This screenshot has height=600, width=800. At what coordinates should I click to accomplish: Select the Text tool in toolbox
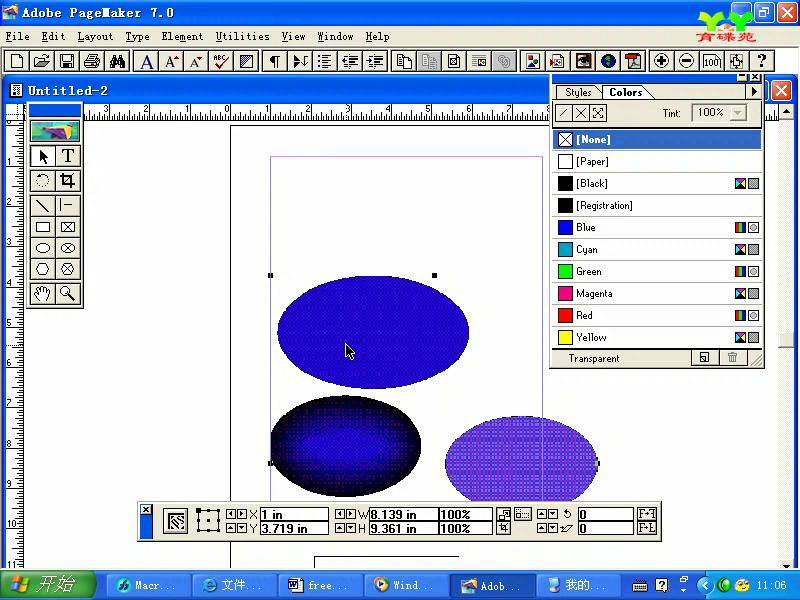(68, 156)
